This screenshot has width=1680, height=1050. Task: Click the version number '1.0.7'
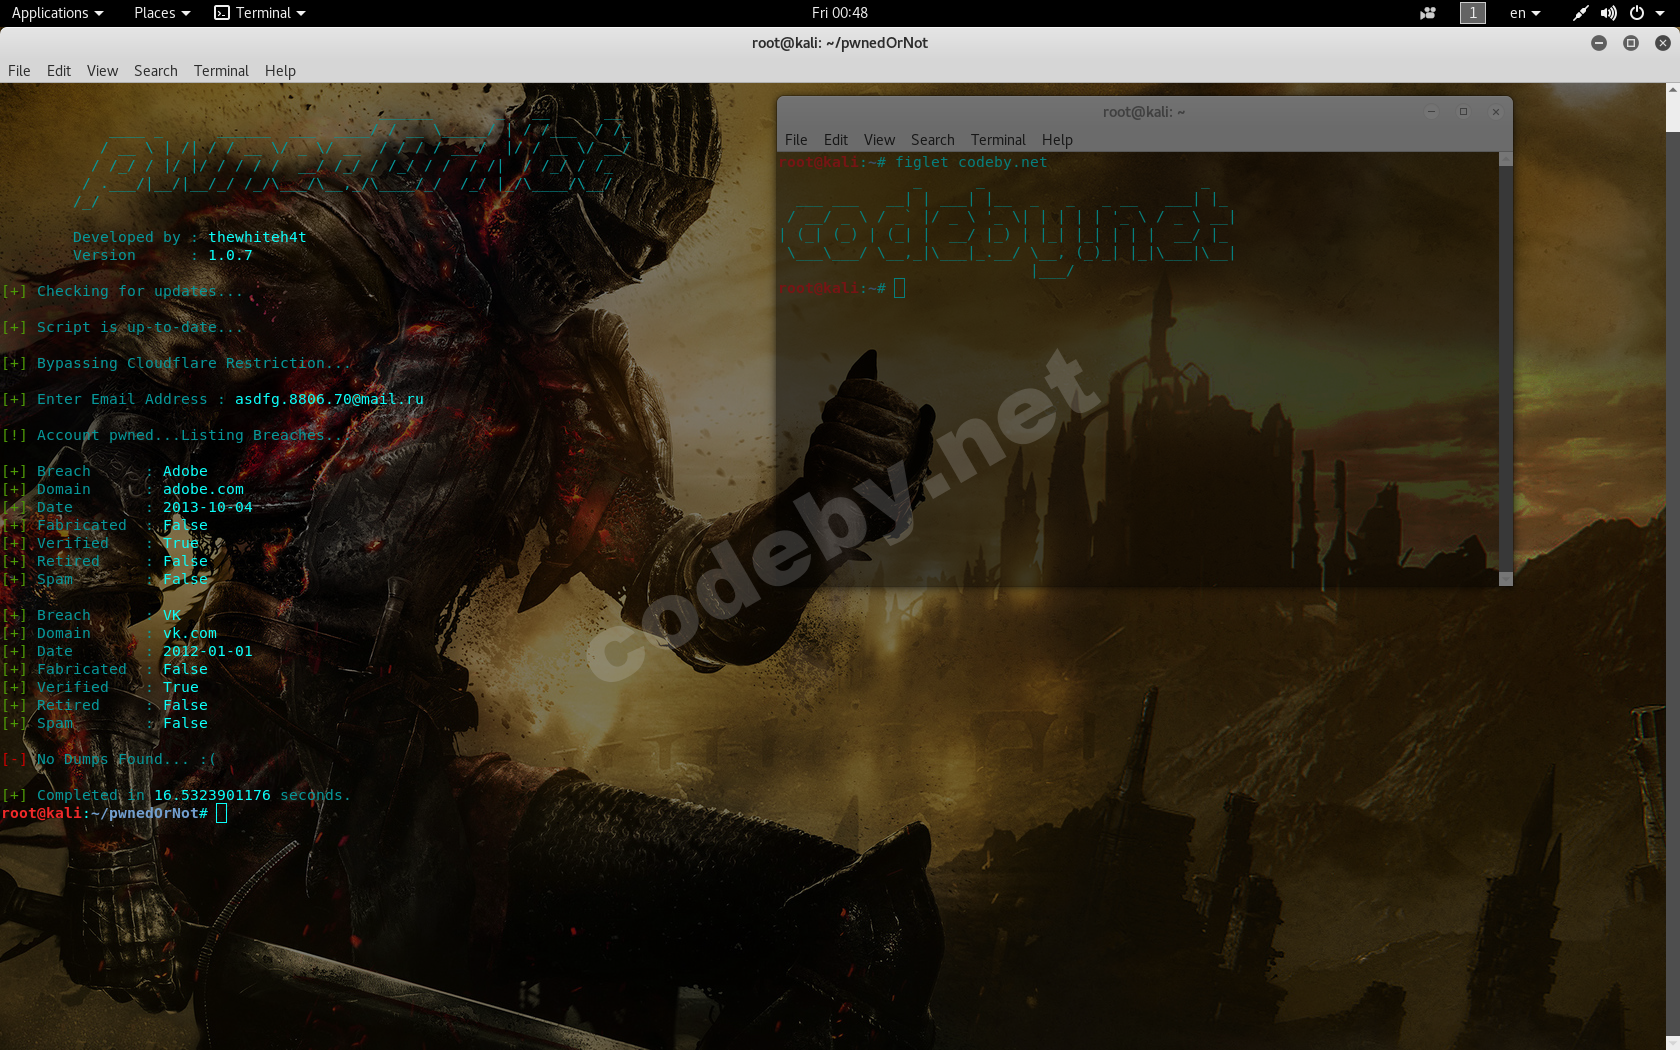pos(230,255)
